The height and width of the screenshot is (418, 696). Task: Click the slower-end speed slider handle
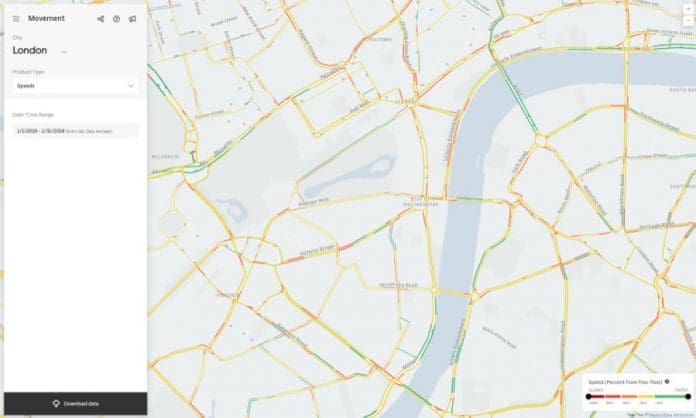pyautogui.click(x=589, y=396)
